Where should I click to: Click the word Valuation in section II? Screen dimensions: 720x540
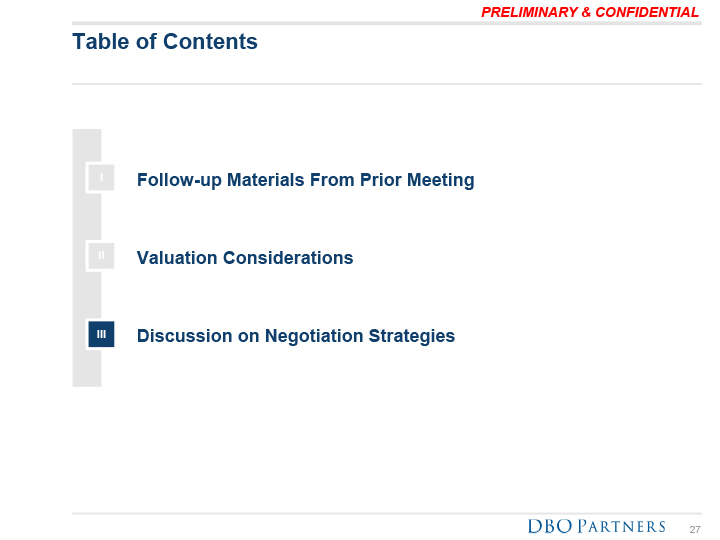(x=177, y=258)
